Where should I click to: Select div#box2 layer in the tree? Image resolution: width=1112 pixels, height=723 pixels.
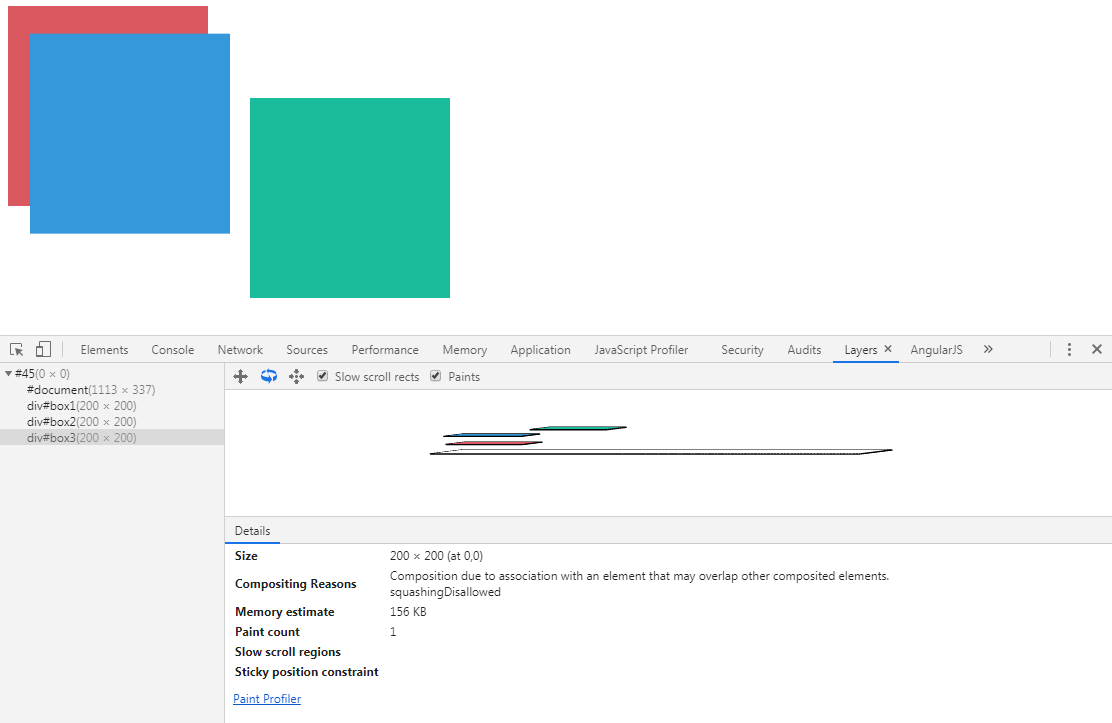[x=112, y=421]
